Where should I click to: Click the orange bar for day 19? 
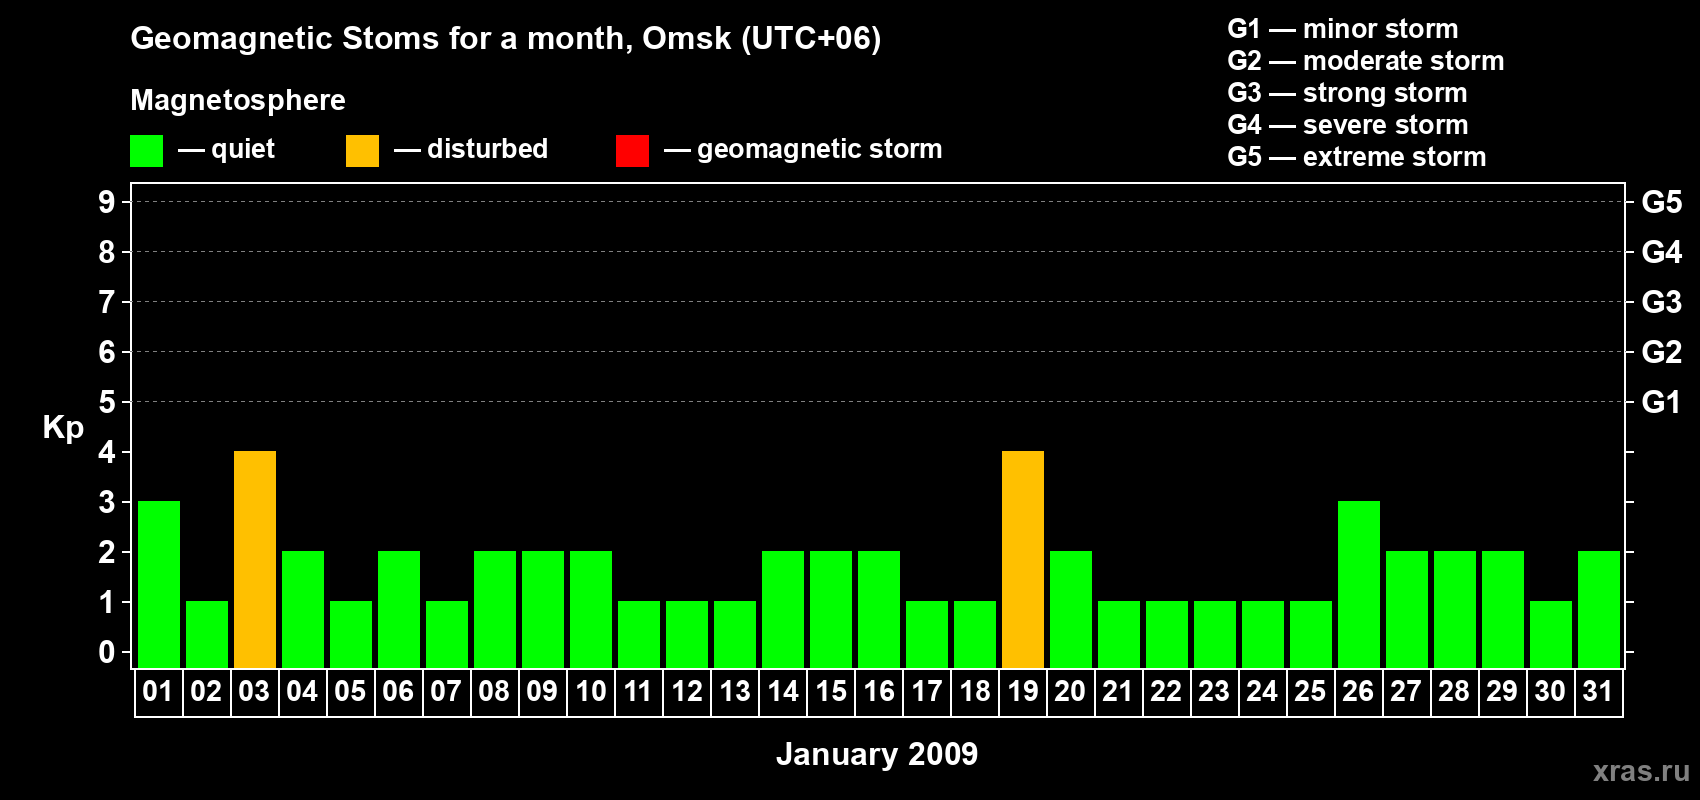pos(1023,560)
